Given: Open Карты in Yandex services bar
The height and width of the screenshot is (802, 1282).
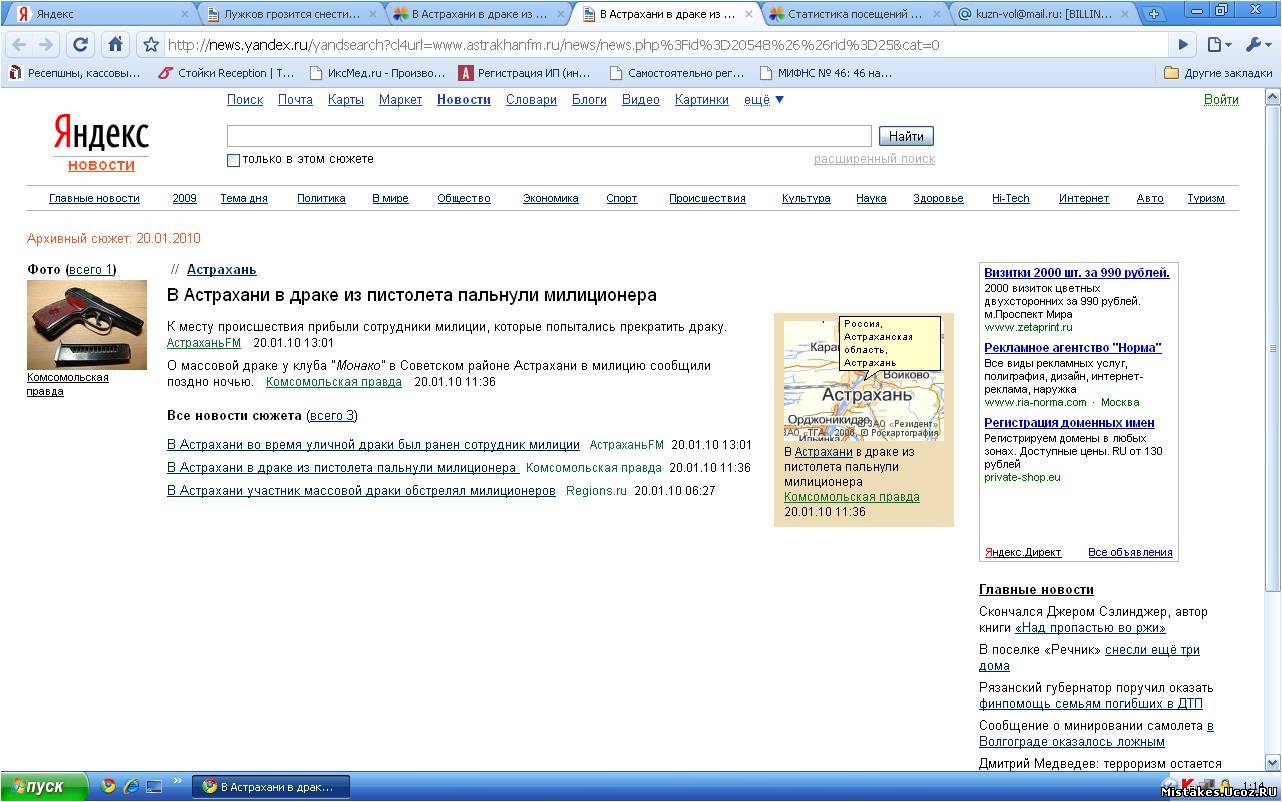Looking at the screenshot, I should coord(345,99).
